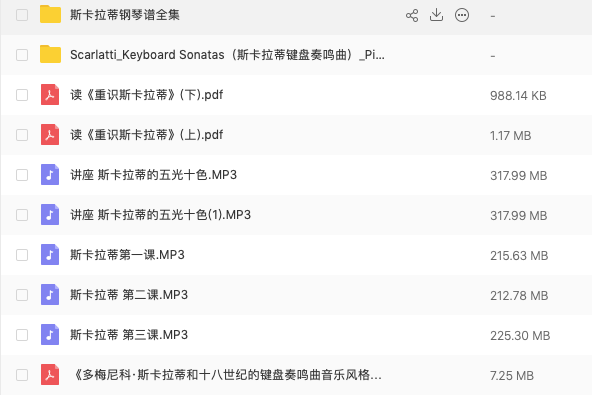
Task: Click PDF icon of 《多梅尼科·斯卡拉蒂和十八世纪 file
Action: point(50,375)
